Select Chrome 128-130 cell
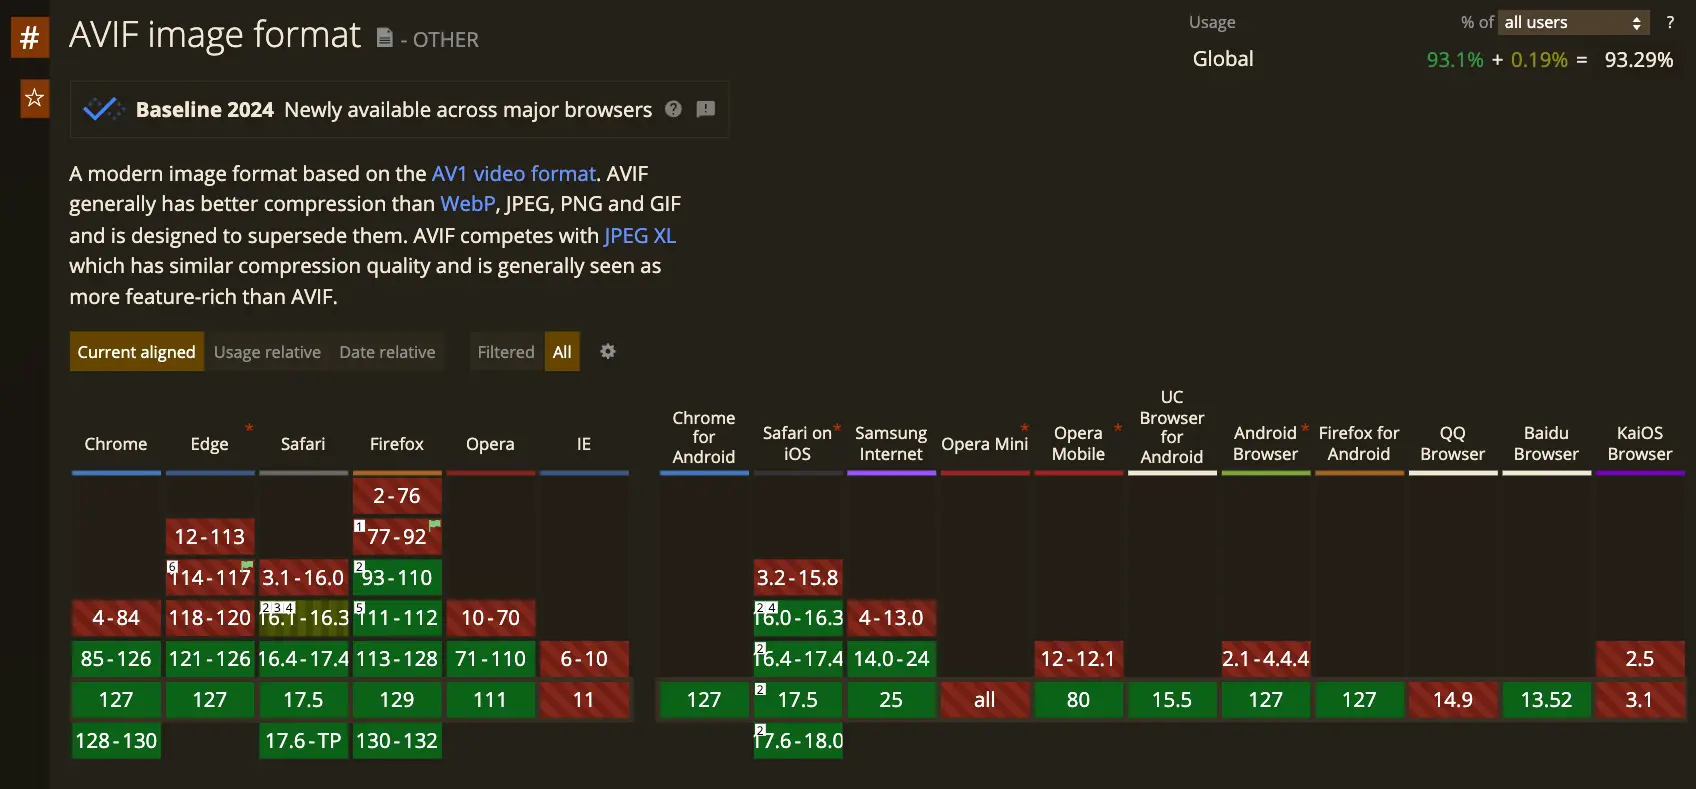This screenshot has width=1696, height=789. [116, 741]
